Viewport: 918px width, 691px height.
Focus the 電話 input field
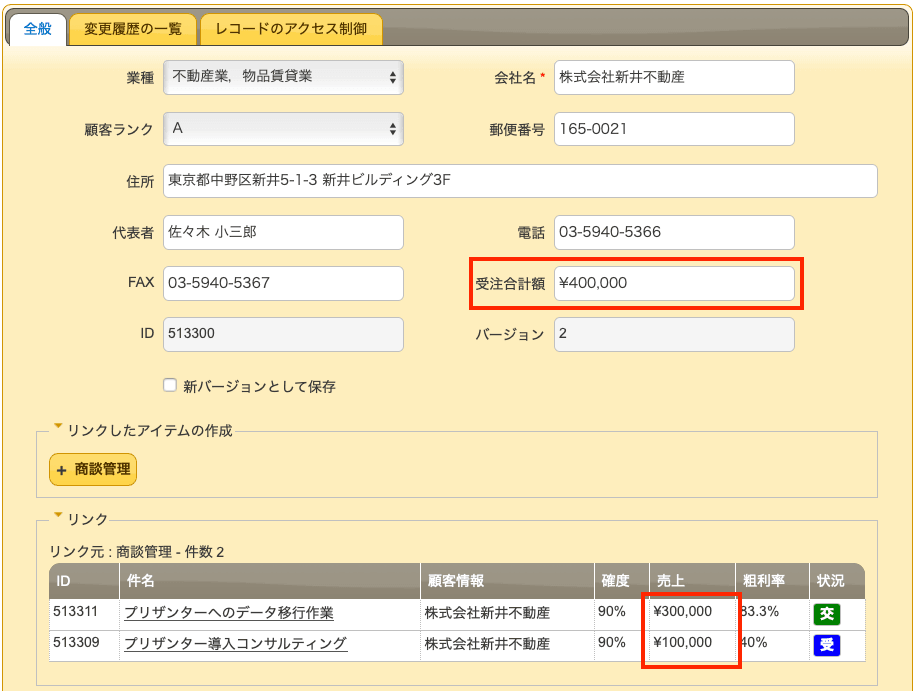tap(674, 232)
